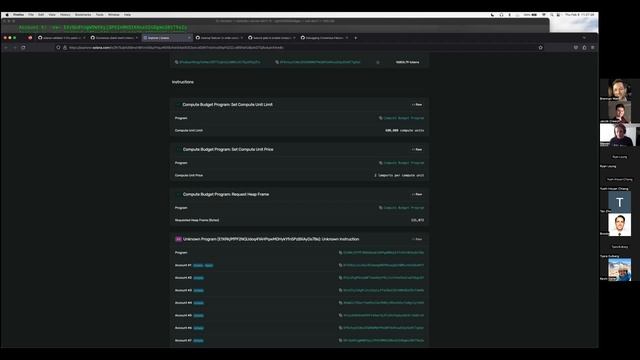Copy Account #6 address
This screenshot has width=640, height=360.
pos(340,328)
